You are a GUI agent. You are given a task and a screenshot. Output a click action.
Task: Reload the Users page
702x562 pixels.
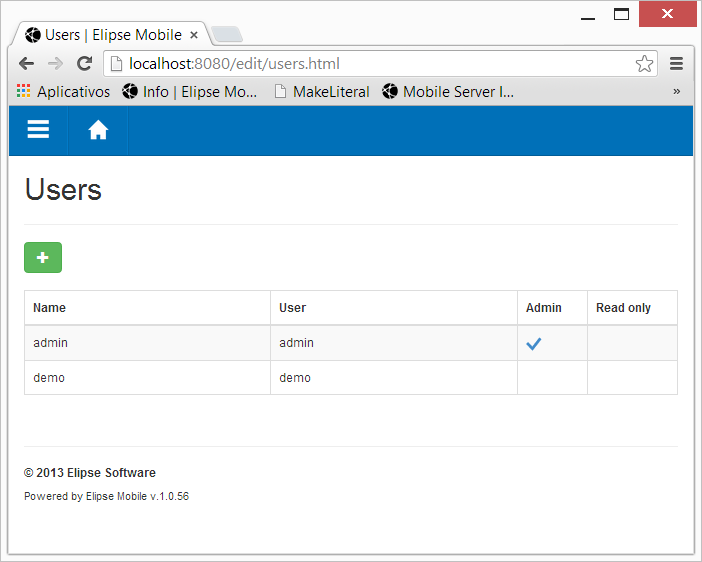pos(84,64)
